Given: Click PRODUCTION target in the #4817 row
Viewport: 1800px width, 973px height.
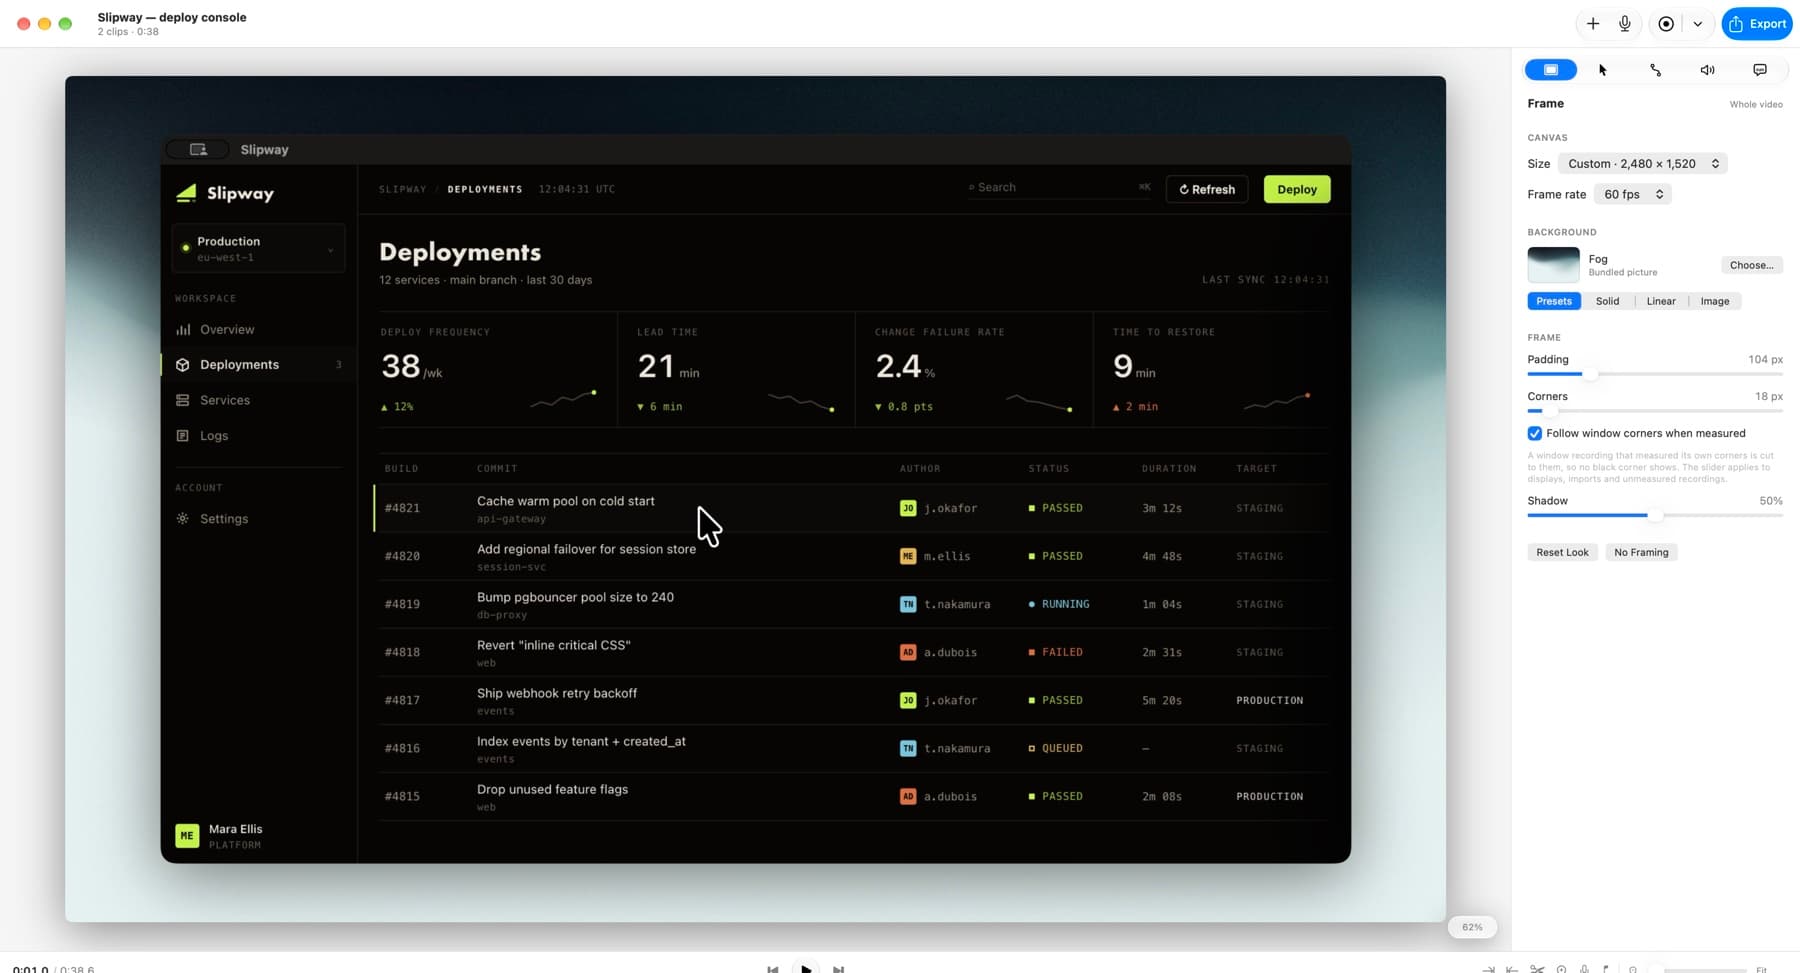Looking at the screenshot, I should (1270, 700).
